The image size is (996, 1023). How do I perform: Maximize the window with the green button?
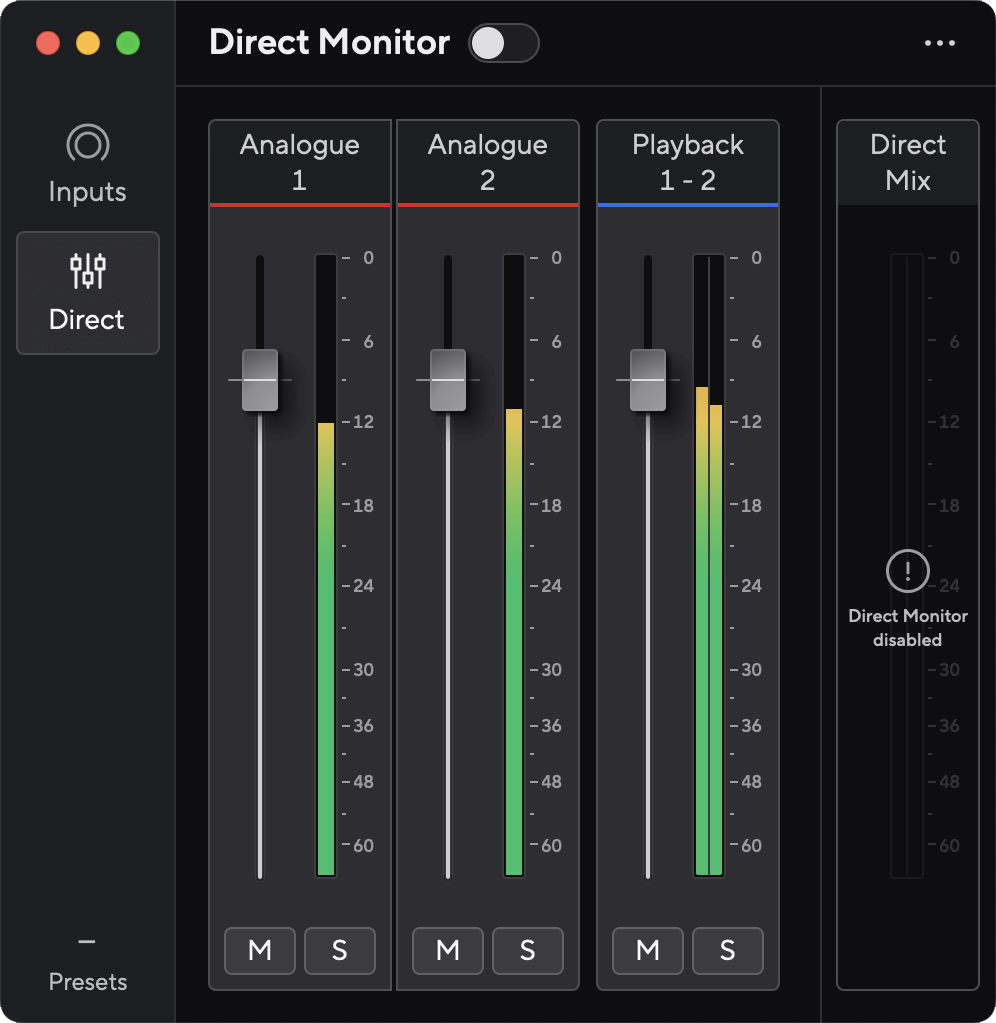click(x=128, y=43)
